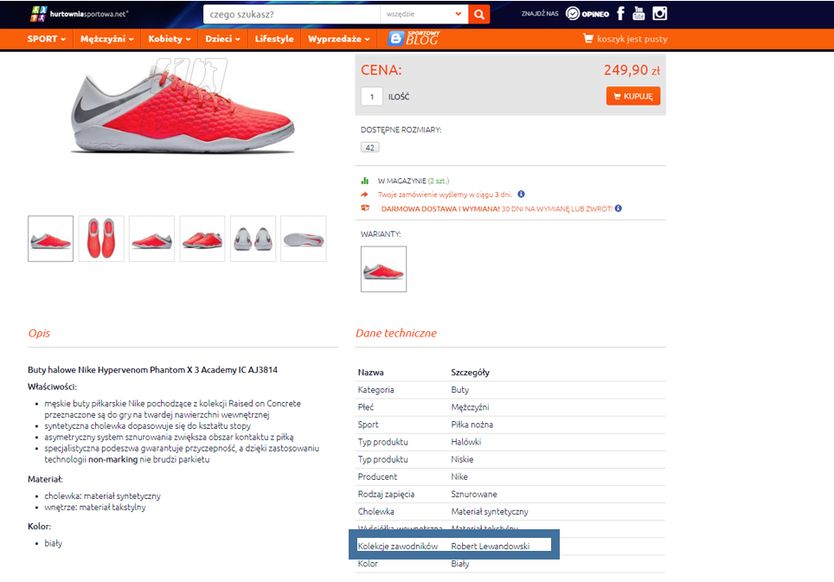Visit the Facebook page icon

tap(620, 13)
